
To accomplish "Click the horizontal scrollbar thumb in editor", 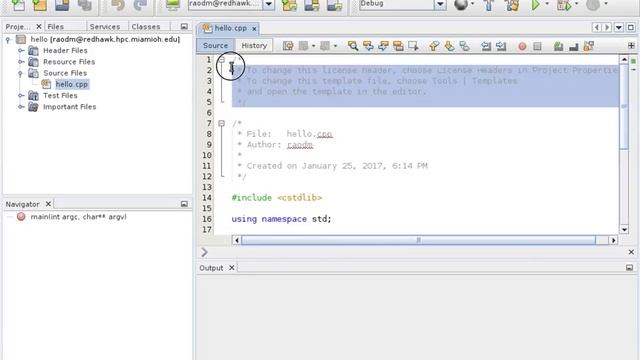I will pos(418,240).
